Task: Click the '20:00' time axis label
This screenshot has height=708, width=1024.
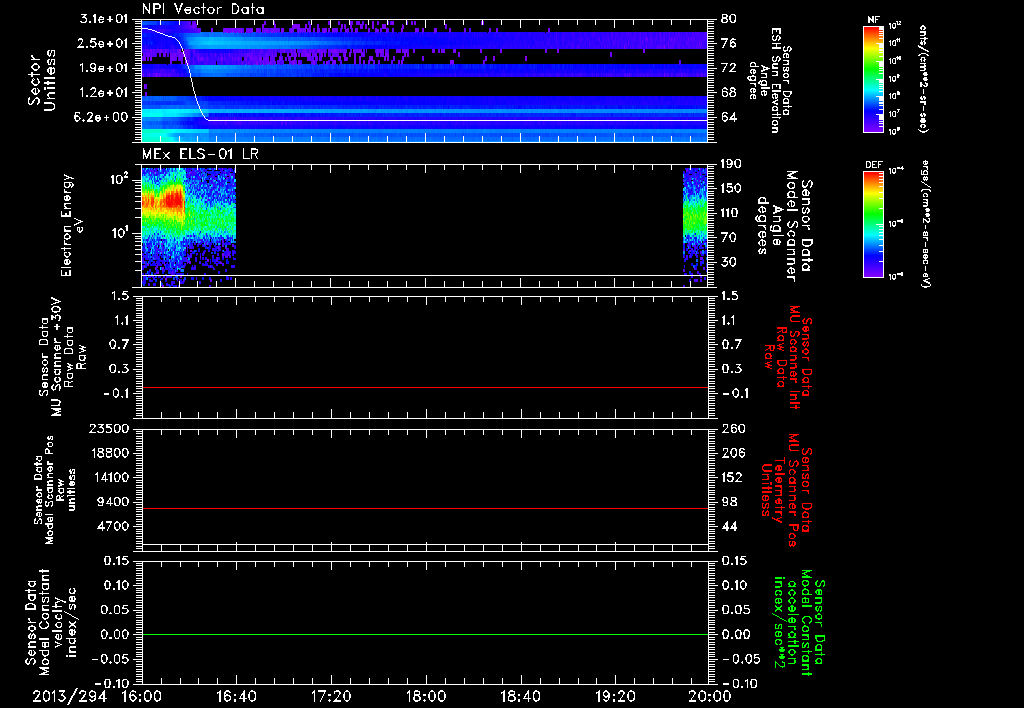Action: point(710,696)
